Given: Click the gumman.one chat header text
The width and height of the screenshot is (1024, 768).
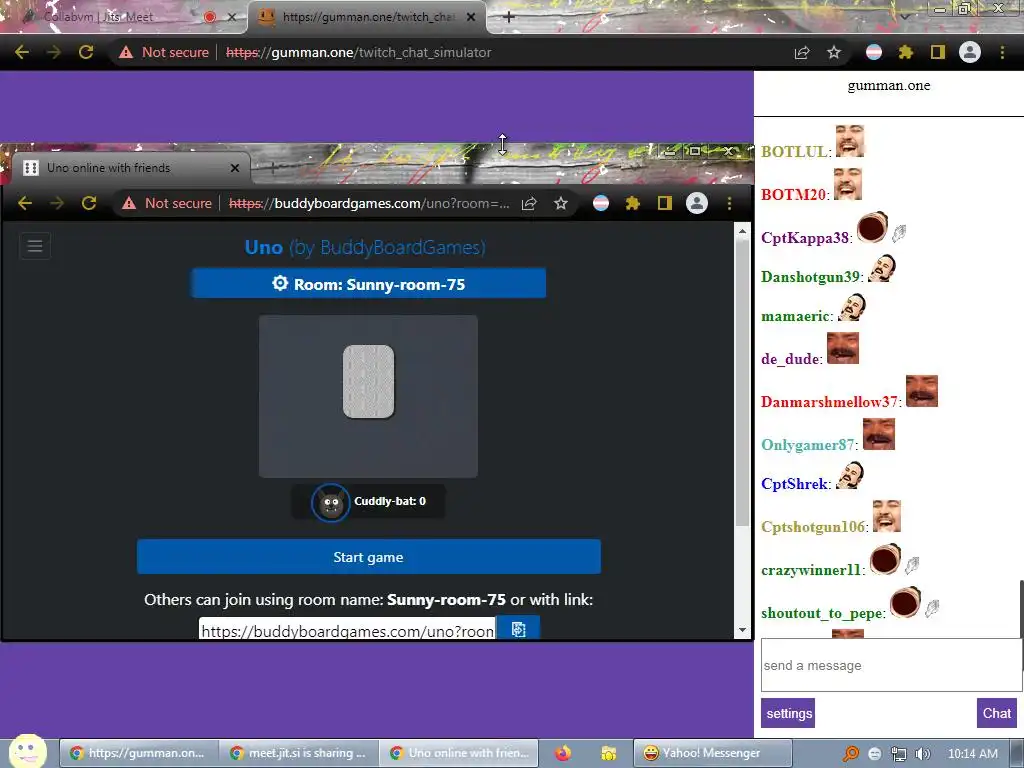Looking at the screenshot, I should tap(889, 86).
